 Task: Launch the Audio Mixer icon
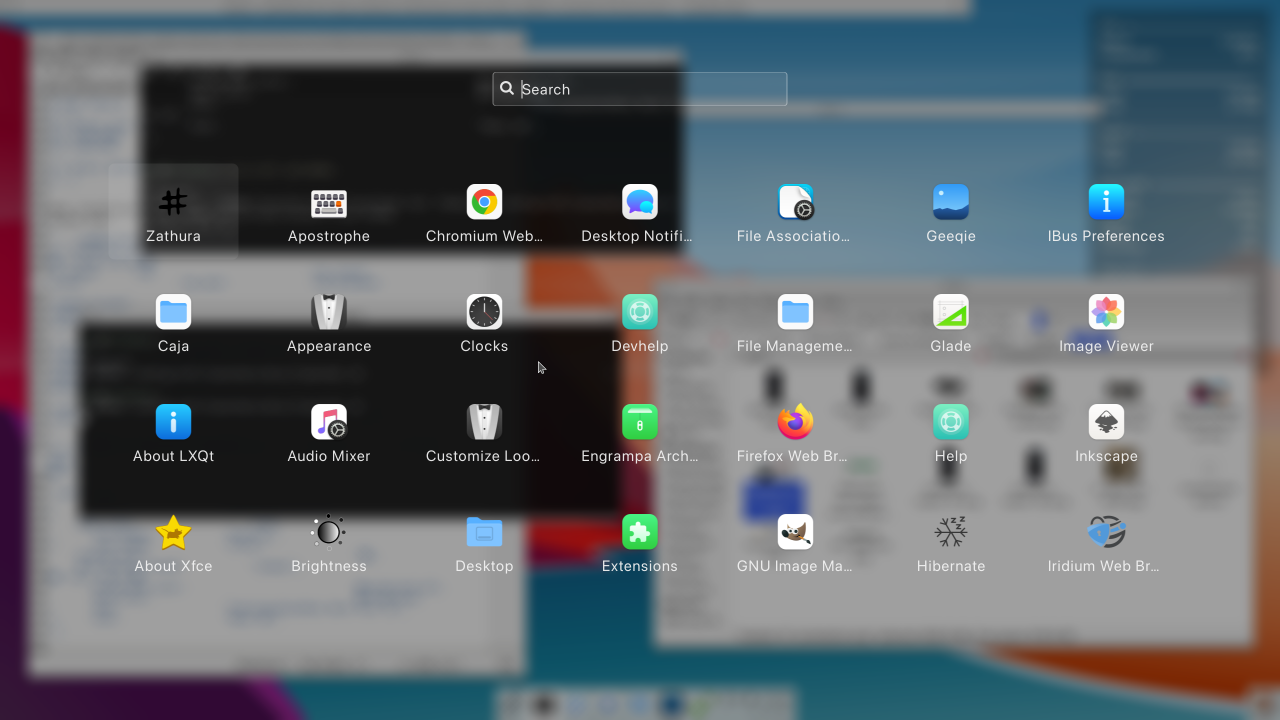329,422
